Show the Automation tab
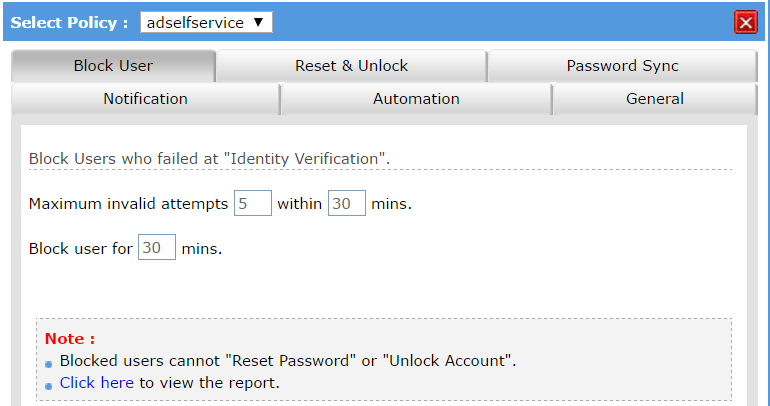Screen dimensions: 770x406 pos(416,99)
